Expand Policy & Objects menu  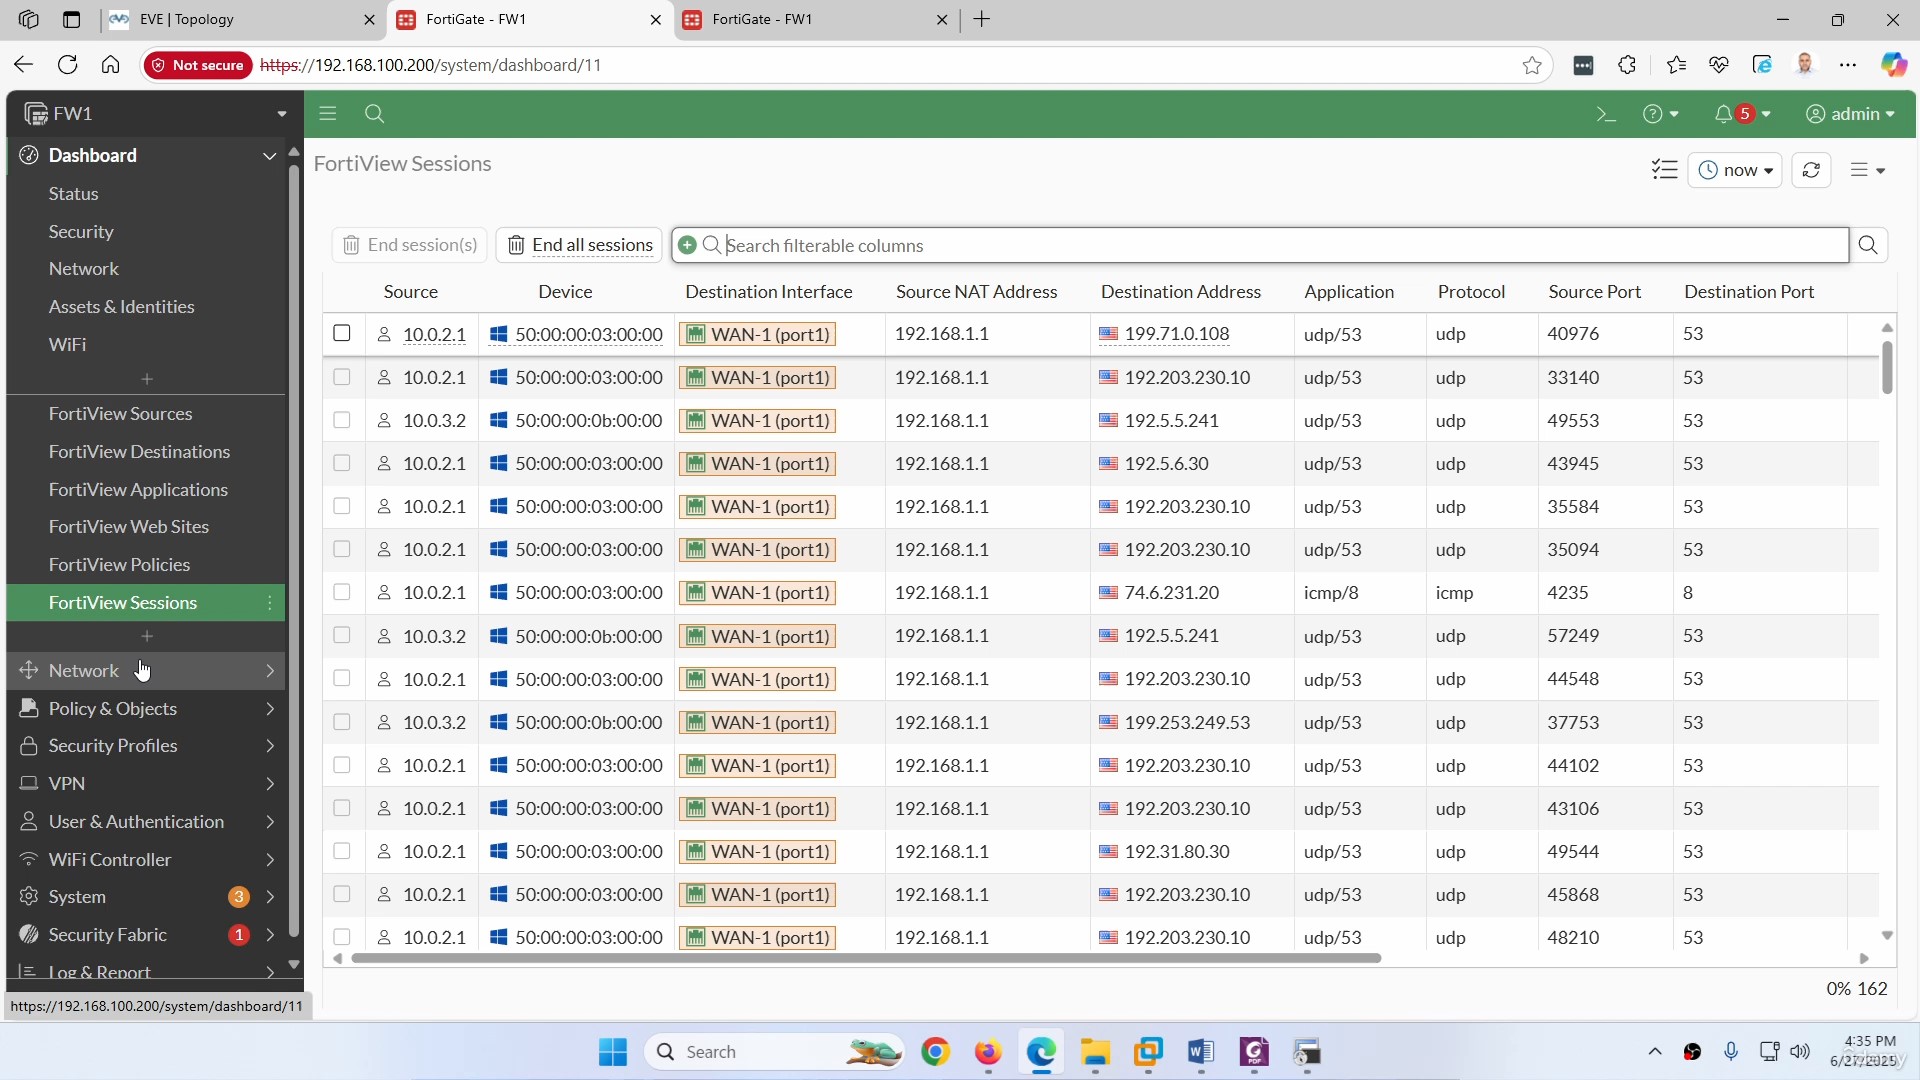146,709
